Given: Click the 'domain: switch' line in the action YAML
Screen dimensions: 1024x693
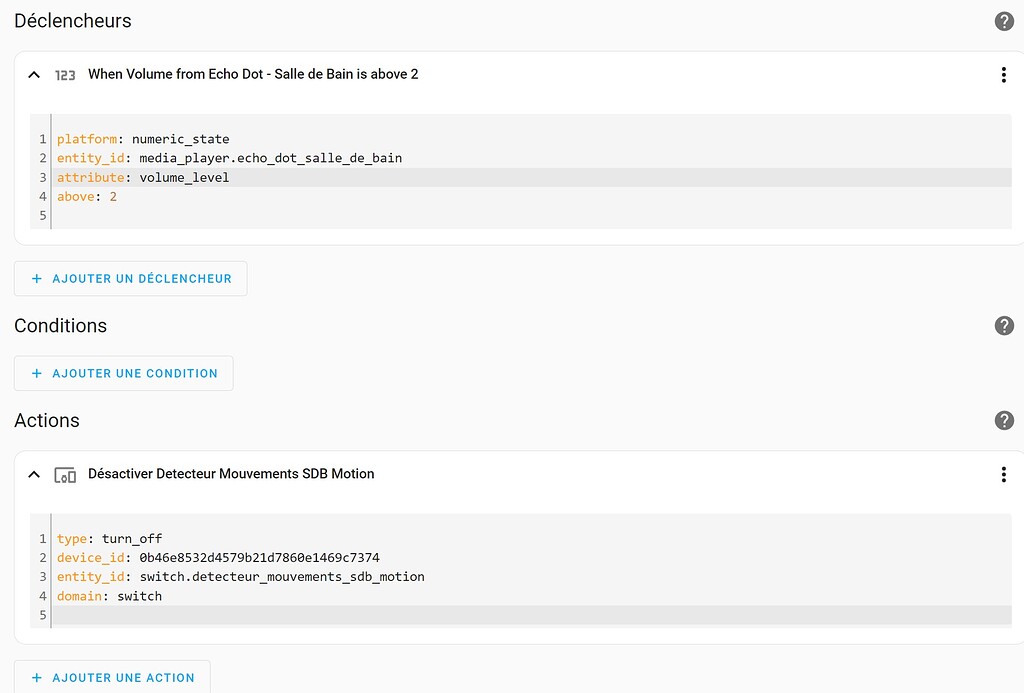Looking at the screenshot, I should [109, 596].
